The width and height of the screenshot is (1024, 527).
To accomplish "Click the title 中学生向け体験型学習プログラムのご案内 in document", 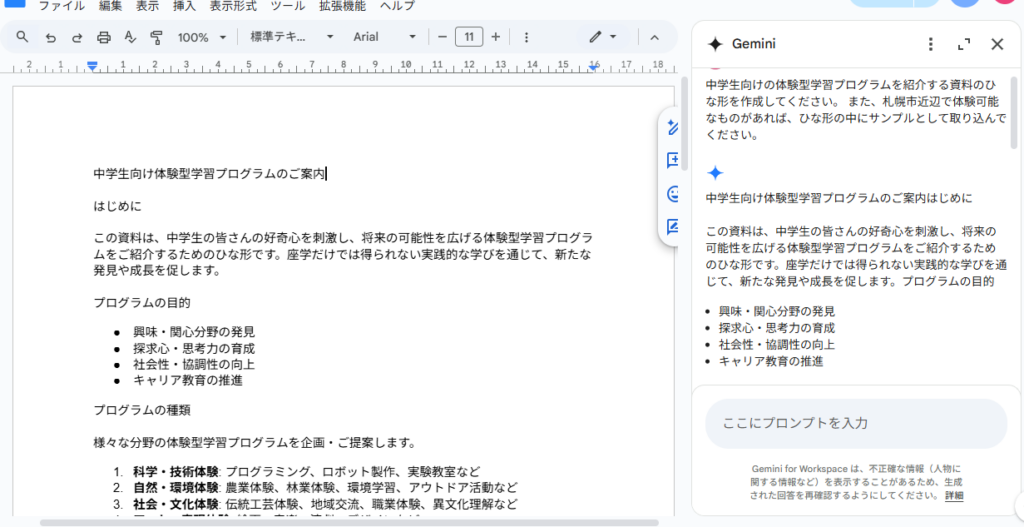I will coord(209,174).
